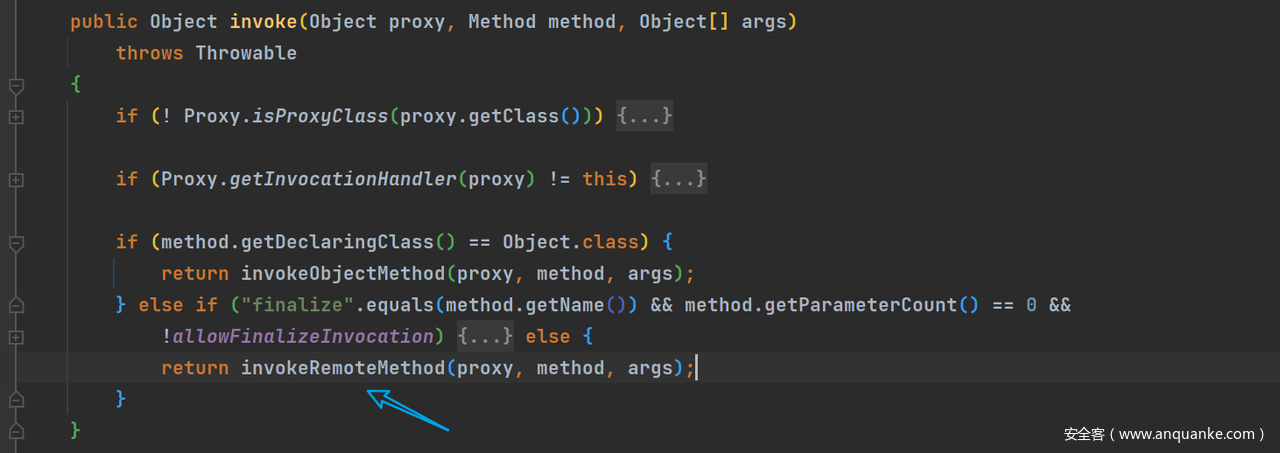
Task: Expand folded {...} after '!= this' condition
Action: [x=678, y=179]
